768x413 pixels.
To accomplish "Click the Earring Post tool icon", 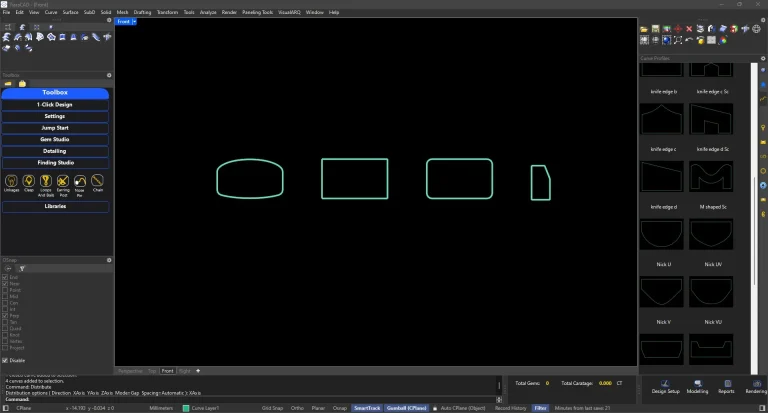I will click(63, 183).
